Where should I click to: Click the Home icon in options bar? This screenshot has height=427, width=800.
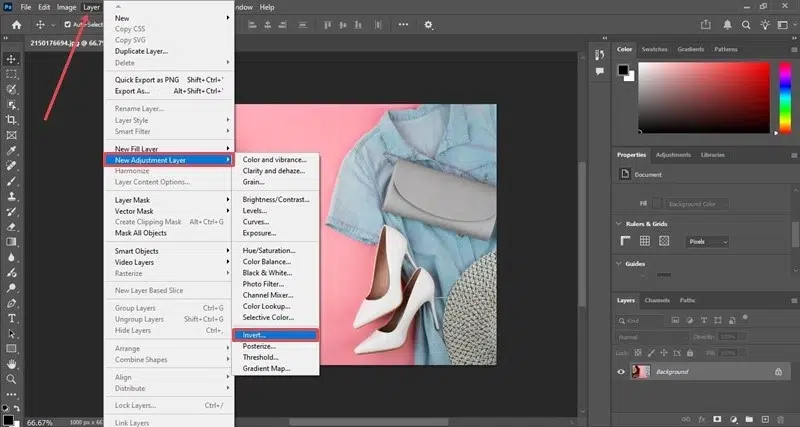17,24
